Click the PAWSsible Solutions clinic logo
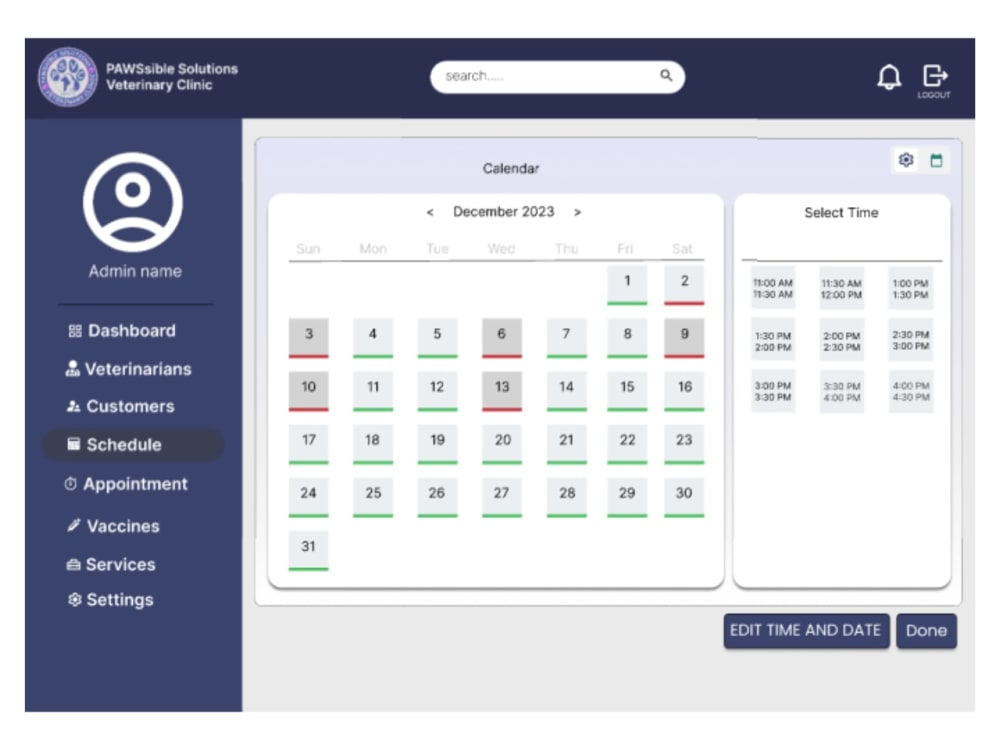1000x750 pixels. point(68,77)
